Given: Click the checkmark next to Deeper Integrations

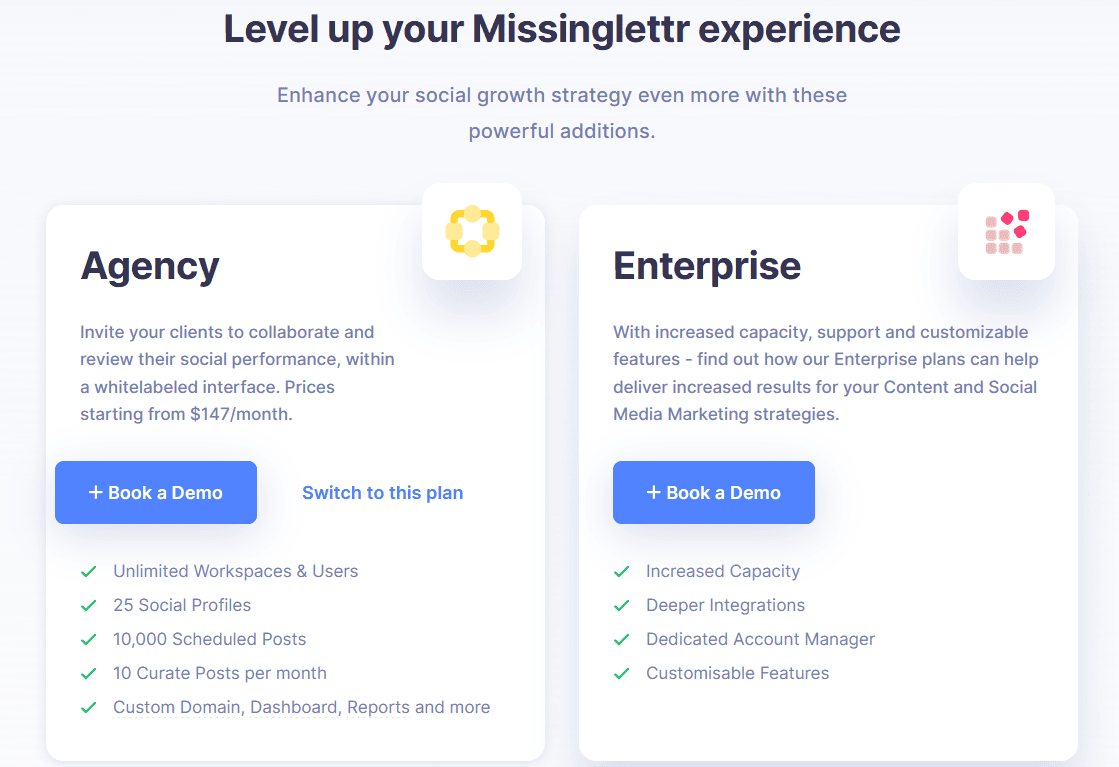Looking at the screenshot, I should point(621,605).
